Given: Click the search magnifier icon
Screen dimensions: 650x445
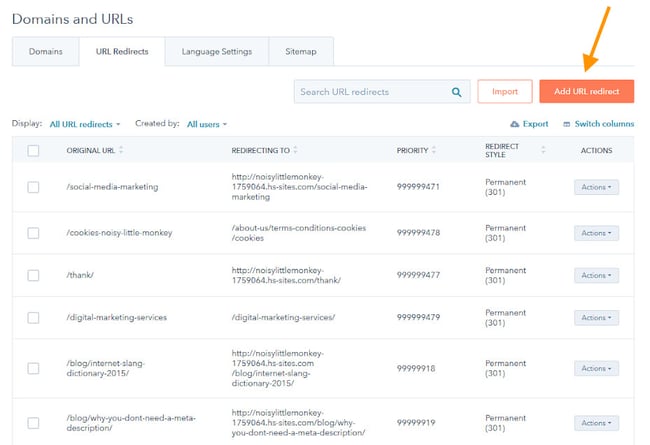Looking at the screenshot, I should click(x=456, y=92).
